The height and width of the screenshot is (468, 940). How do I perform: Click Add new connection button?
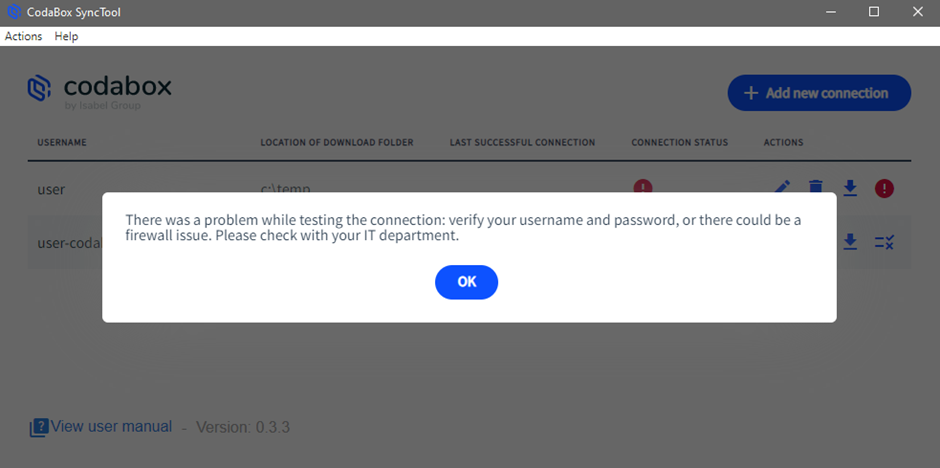[x=819, y=93]
